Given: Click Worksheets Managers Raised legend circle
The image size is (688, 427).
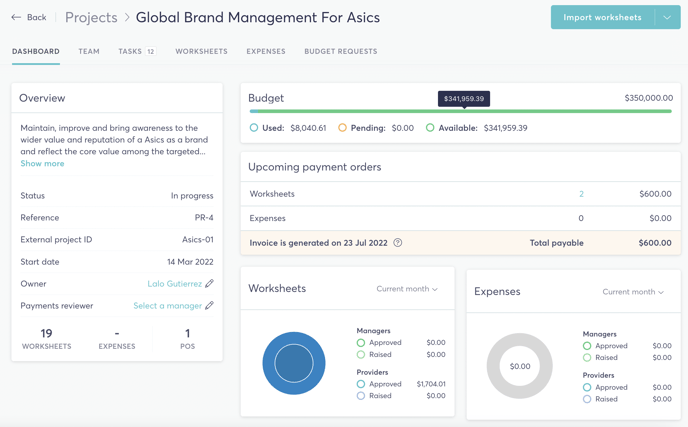Looking at the screenshot, I should 361,355.
